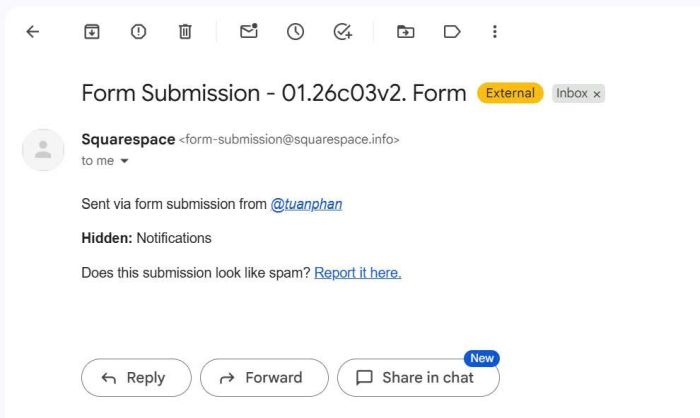Snooze this email with clock icon
Viewport: 700px width, 418px height.
pos(295,32)
